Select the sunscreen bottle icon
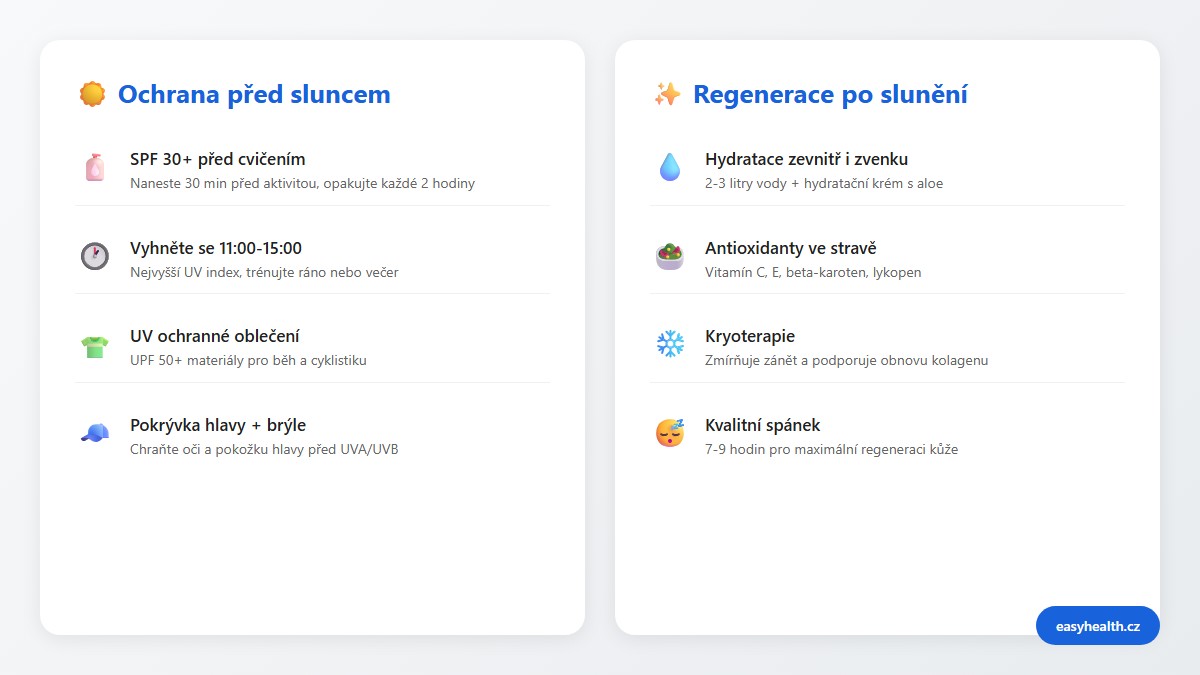The image size is (1200, 675). (95, 167)
